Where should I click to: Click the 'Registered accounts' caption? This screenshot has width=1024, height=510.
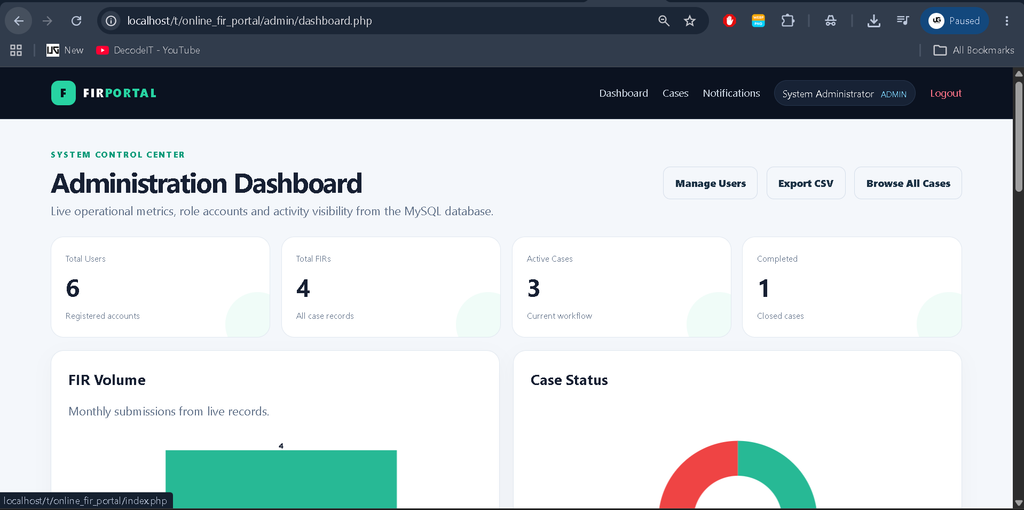click(x=103, y=316)
